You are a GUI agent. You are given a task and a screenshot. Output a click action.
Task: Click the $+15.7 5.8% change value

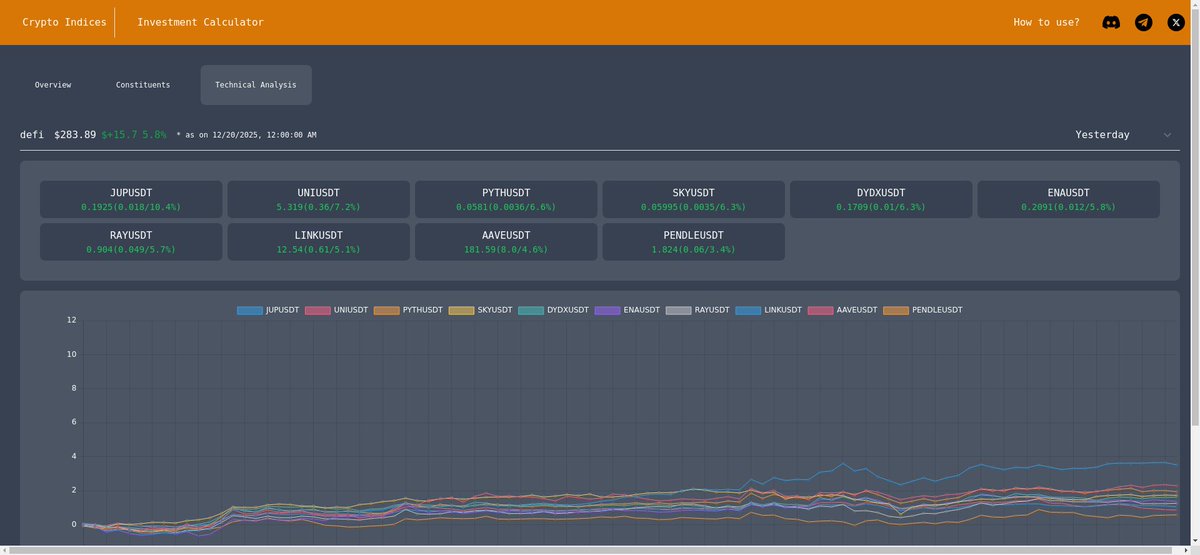(134, 135)
